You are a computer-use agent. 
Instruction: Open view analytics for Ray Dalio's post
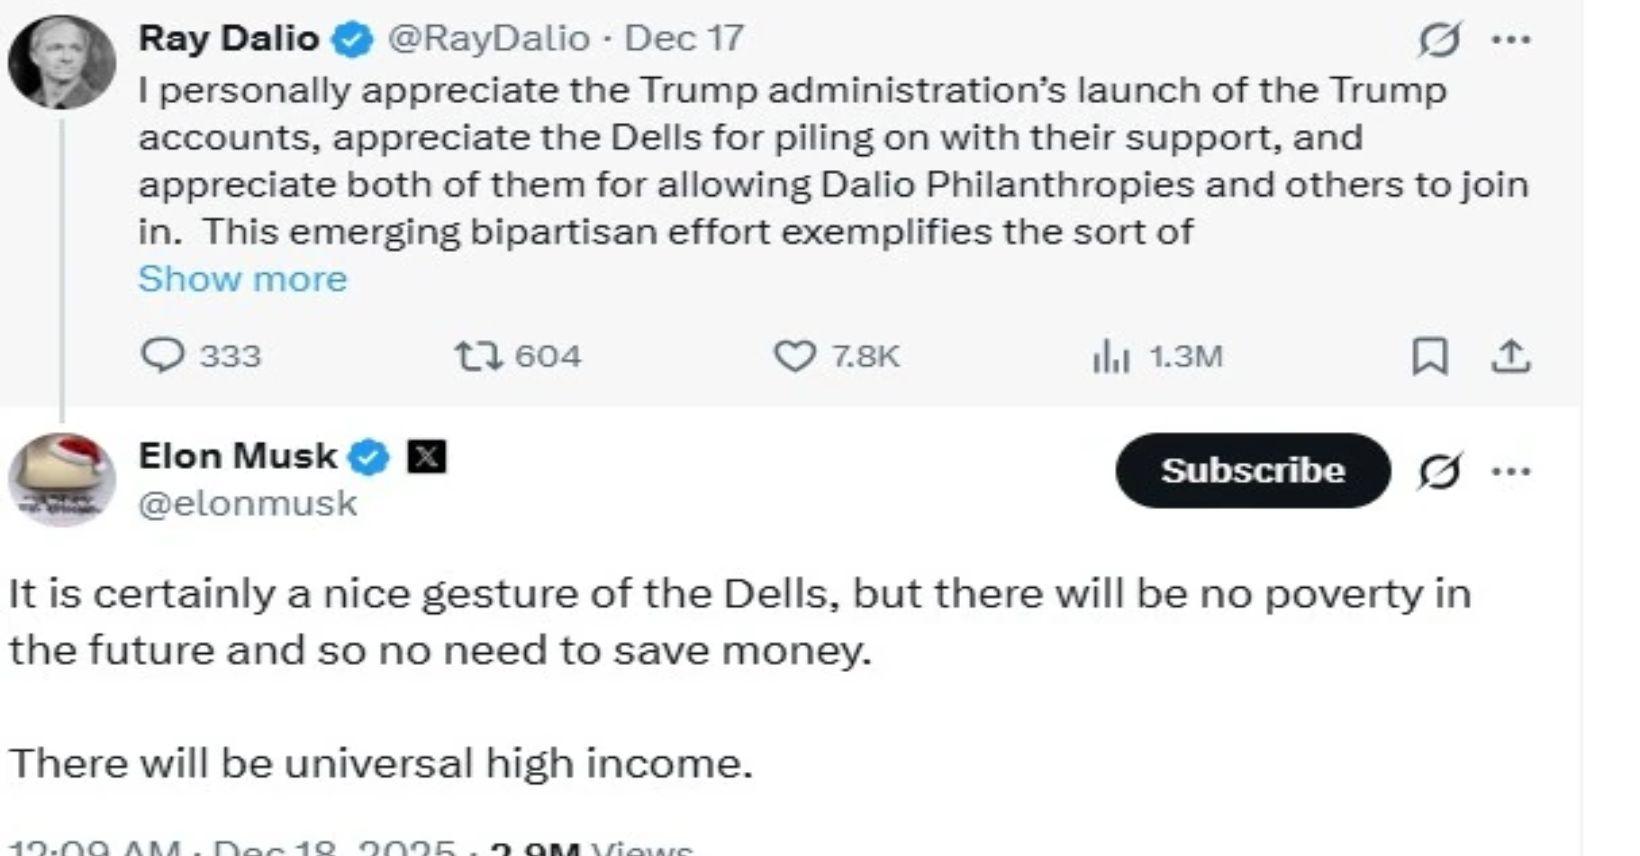coord(1110,356)
